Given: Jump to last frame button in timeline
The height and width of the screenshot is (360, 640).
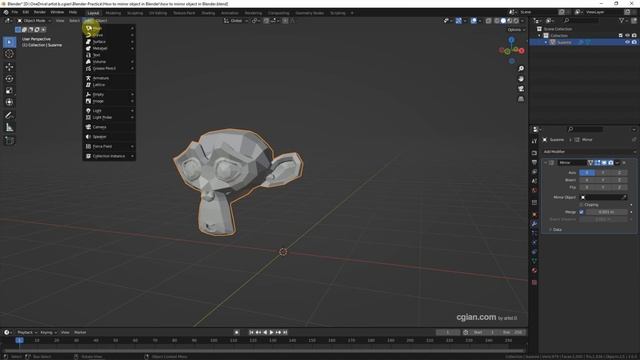Looking at the screenshot, I should (285, 332).
